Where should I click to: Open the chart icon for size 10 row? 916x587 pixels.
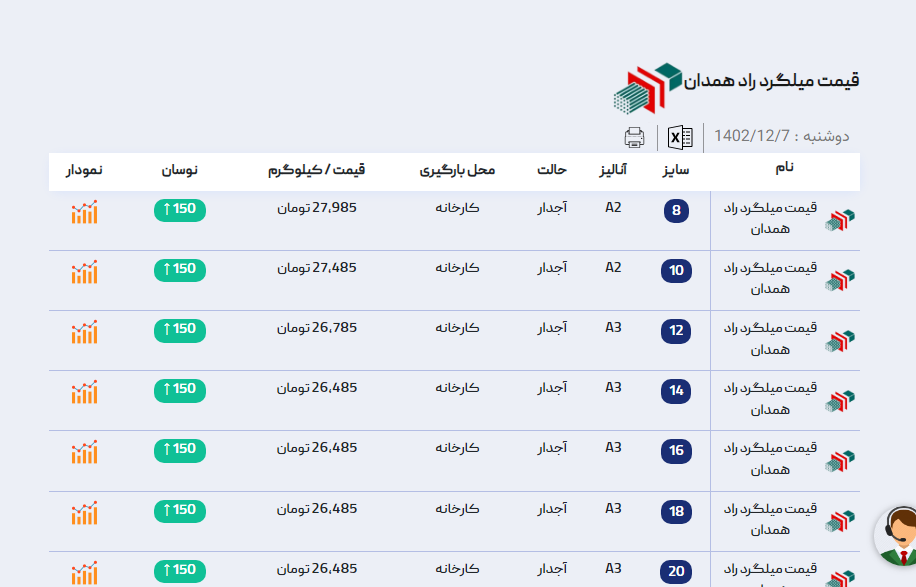point(85,271)
